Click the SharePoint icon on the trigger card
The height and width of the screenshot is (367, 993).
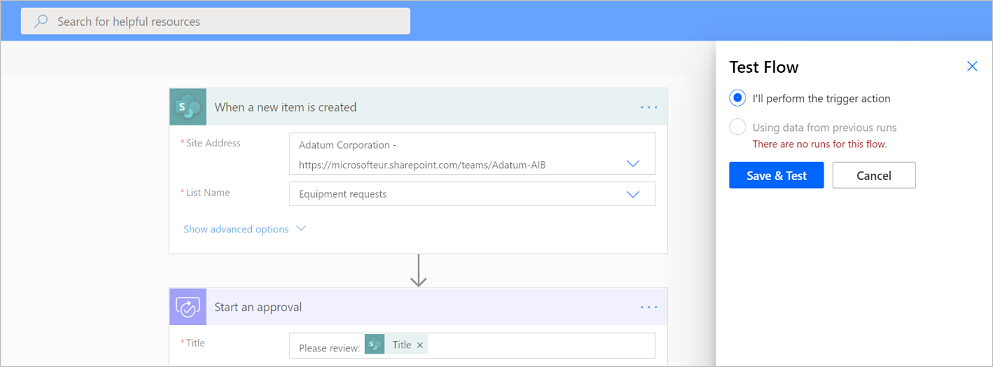(188, 107)
